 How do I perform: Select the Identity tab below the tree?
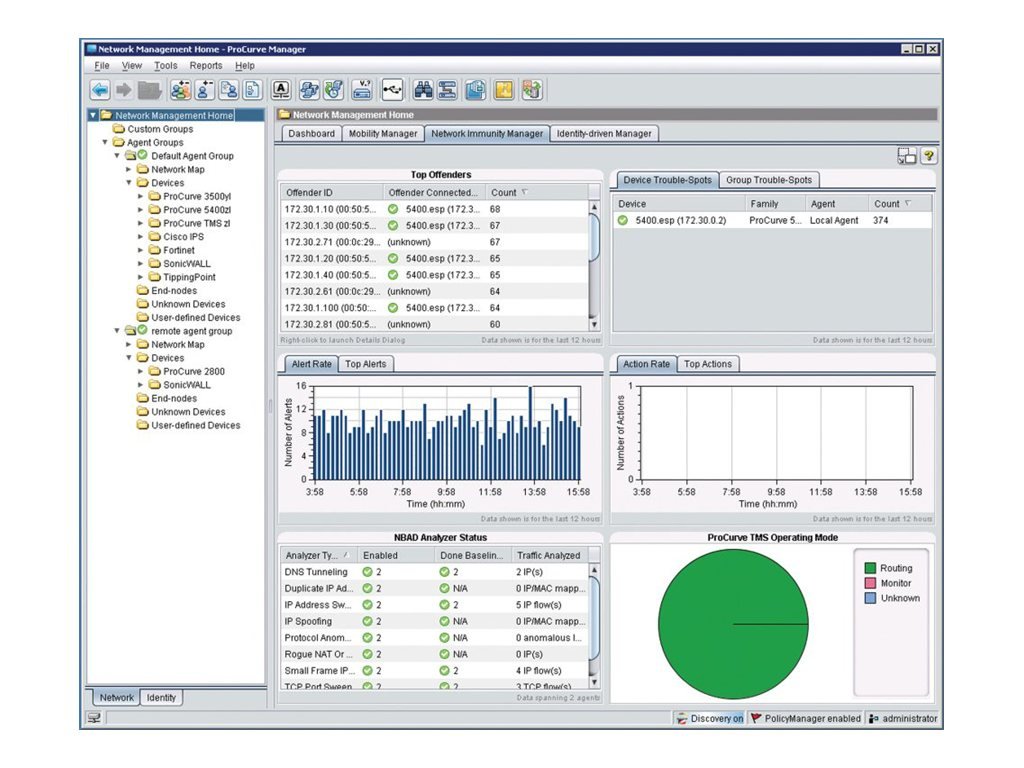pos(161,697)
